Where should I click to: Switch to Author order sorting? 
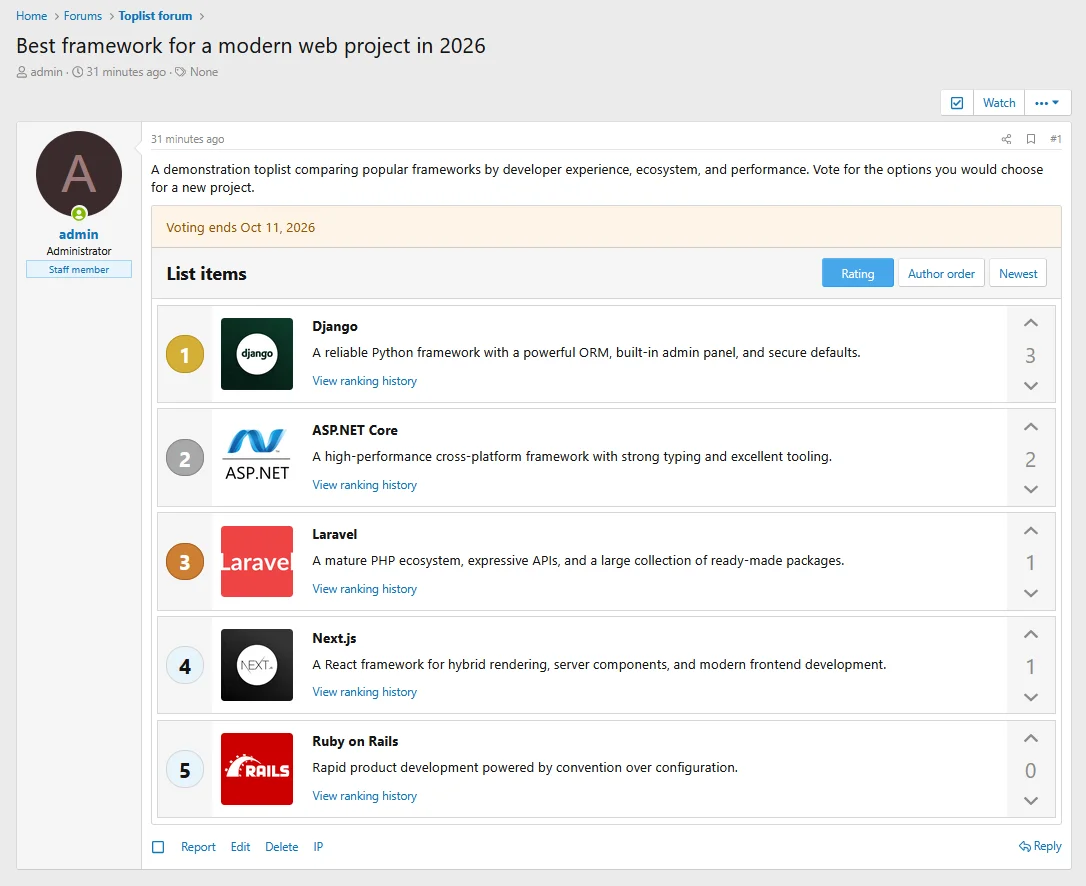(x=941, y=274)
